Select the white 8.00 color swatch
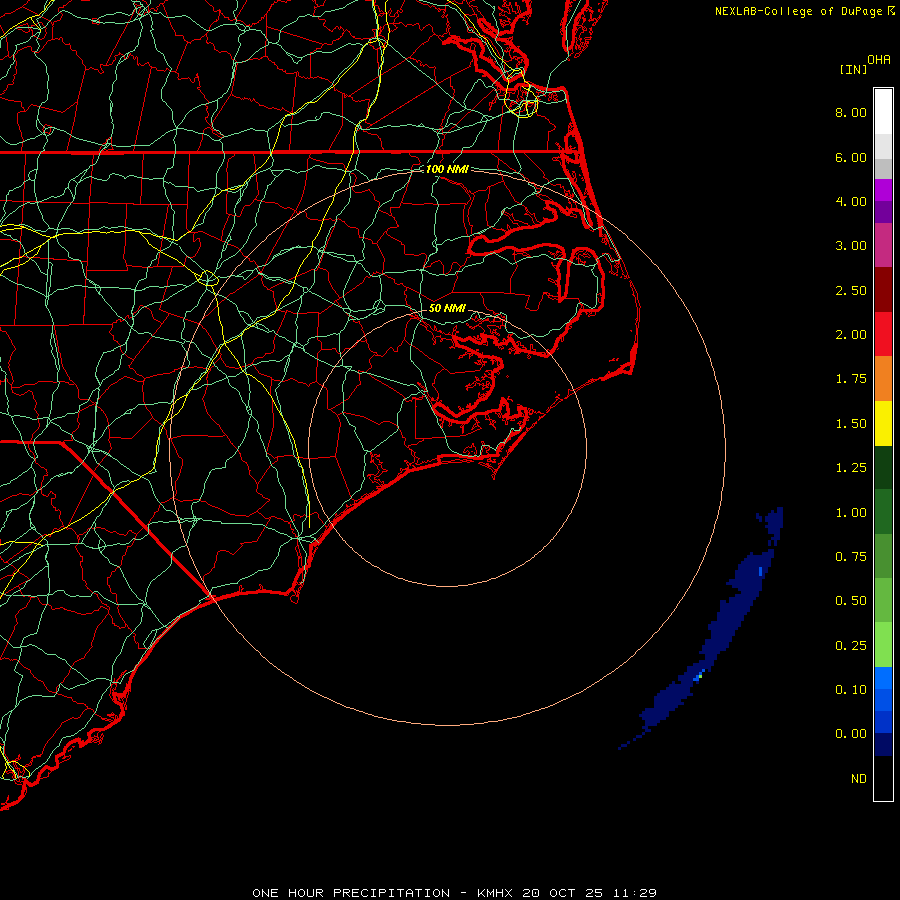This screenshot has width=900, height=900. (x=883, y=112)
